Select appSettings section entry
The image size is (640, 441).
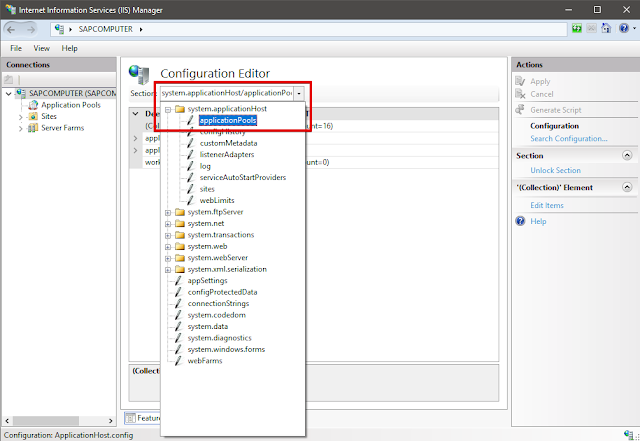pos(207,281)
